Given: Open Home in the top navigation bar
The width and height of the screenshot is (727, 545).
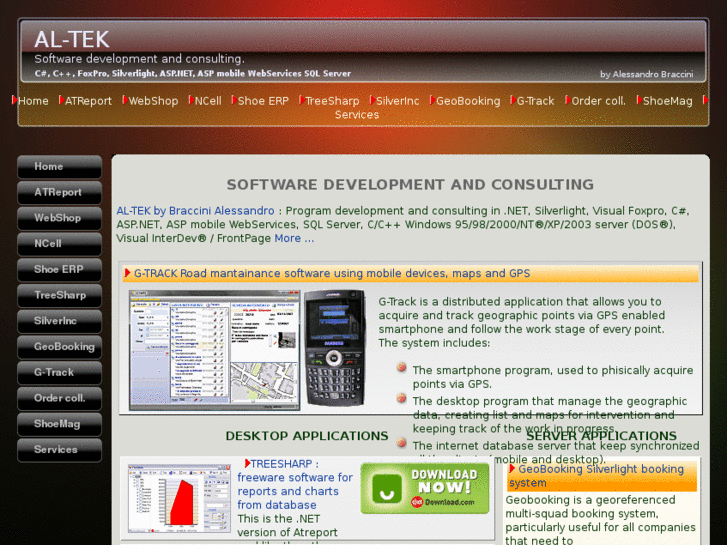Looking at the screenshot, I should click(x=33, y=101).
